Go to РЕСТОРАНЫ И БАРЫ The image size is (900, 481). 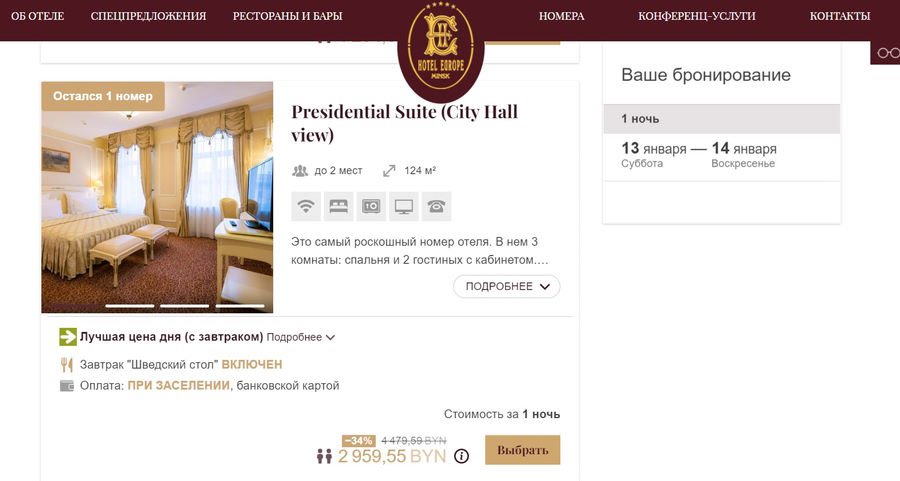pyautogui.click(x=287, y=16)
